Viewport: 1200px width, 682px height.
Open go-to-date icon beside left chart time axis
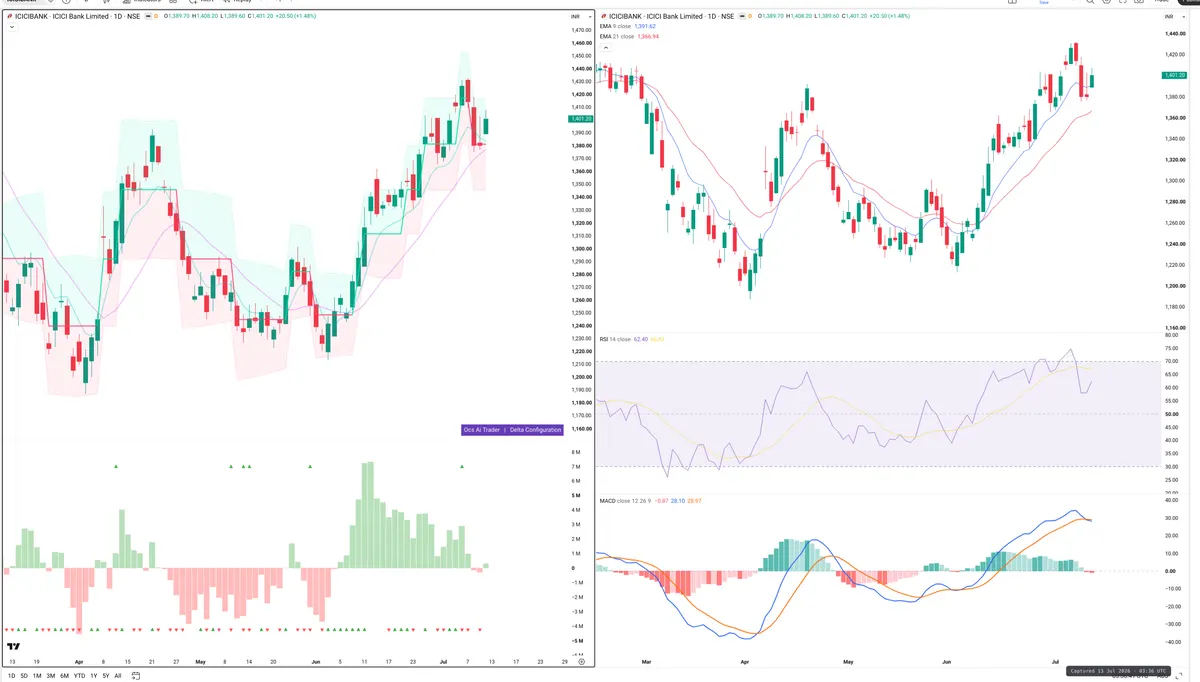(x=135, y=676)
